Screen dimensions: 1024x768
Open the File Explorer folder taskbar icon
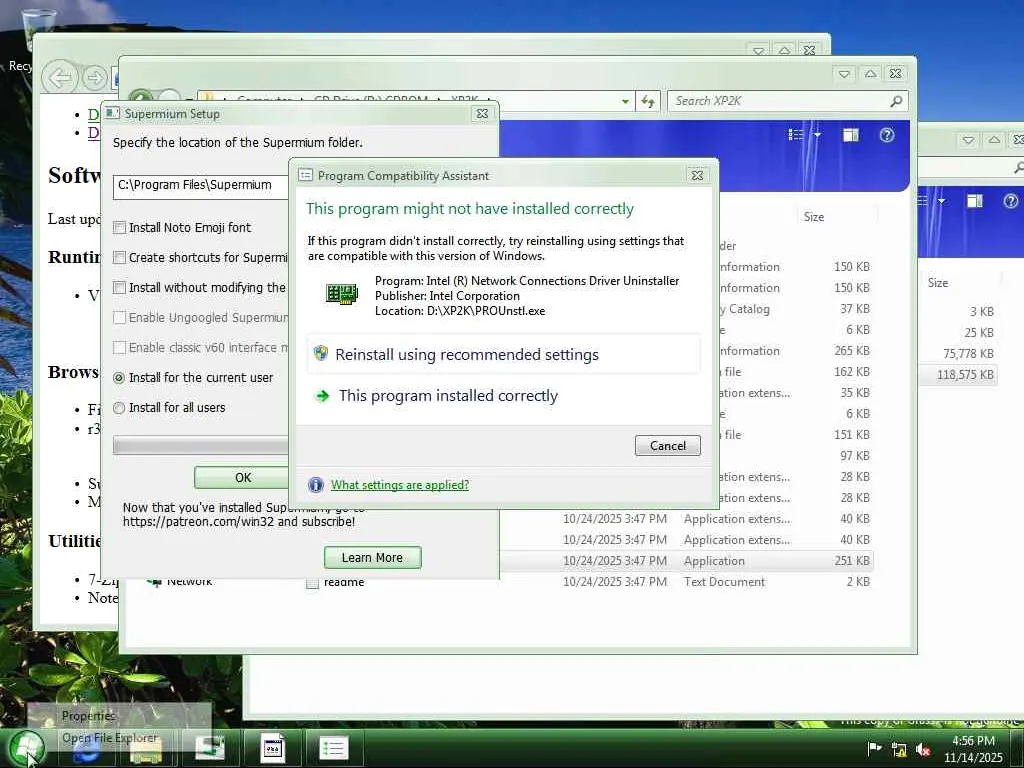(x=146, y=748)
